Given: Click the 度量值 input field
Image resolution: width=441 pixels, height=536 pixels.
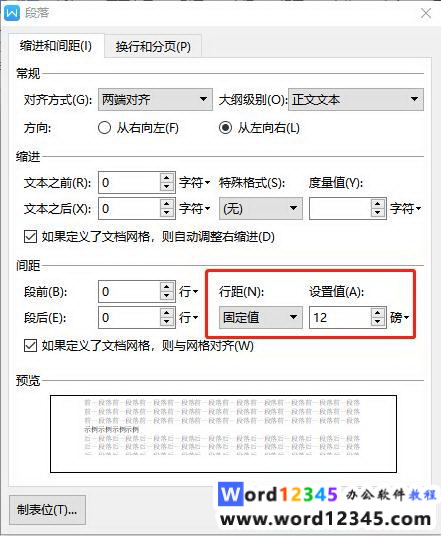Looking at the screenshot, I should click(x=340, y=209).
